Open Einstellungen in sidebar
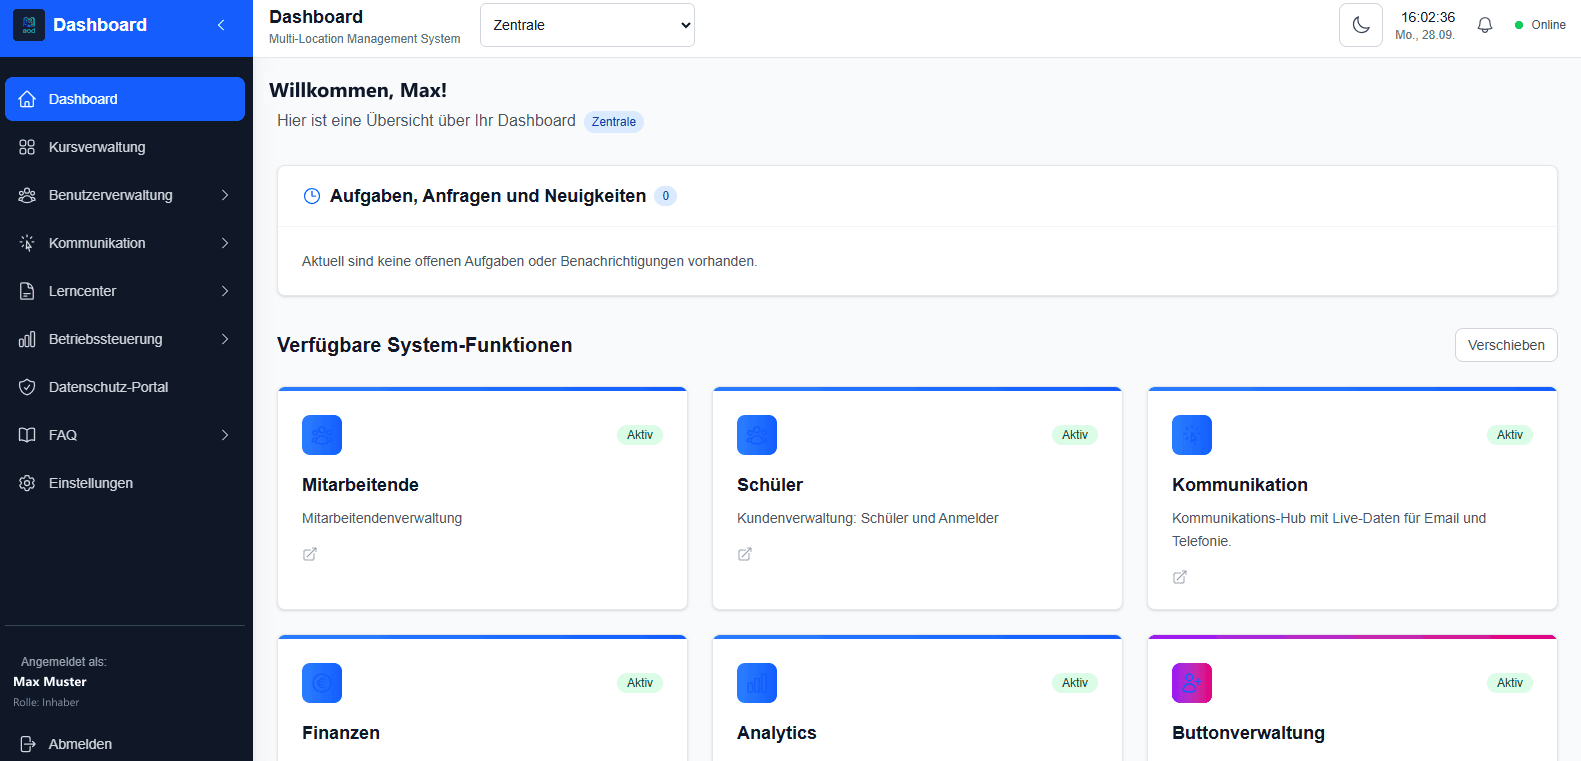This screenshot has height=761, width=1581. (125, 483)
